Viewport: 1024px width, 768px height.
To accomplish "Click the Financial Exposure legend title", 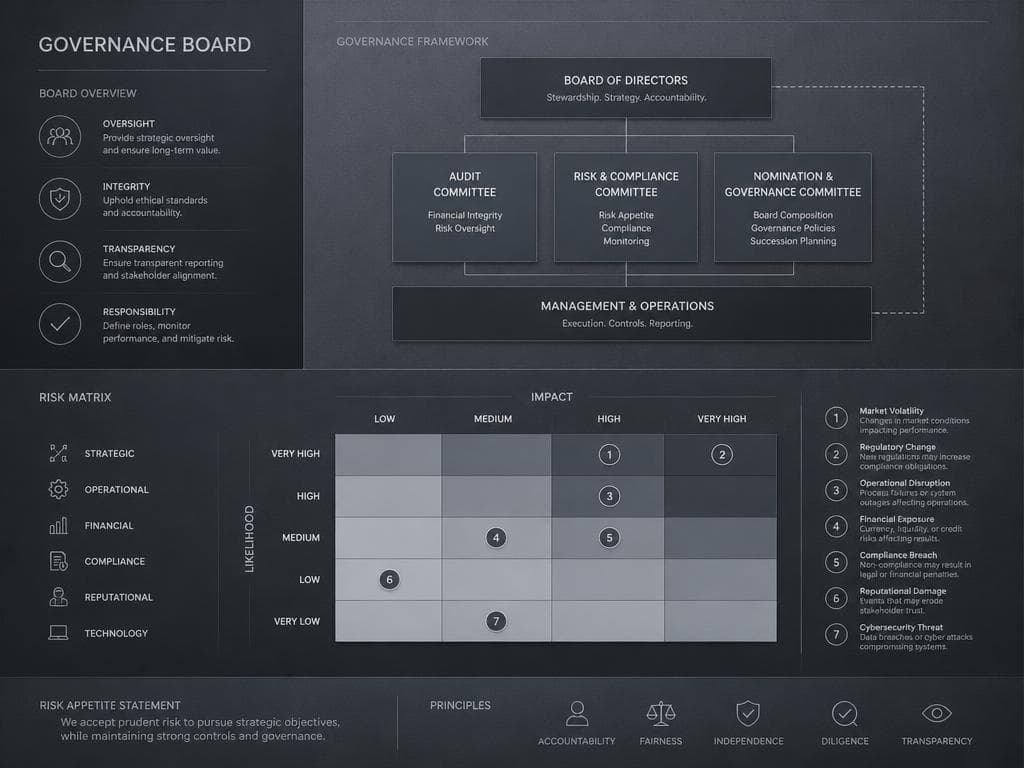I will click(x=897, y=519).
